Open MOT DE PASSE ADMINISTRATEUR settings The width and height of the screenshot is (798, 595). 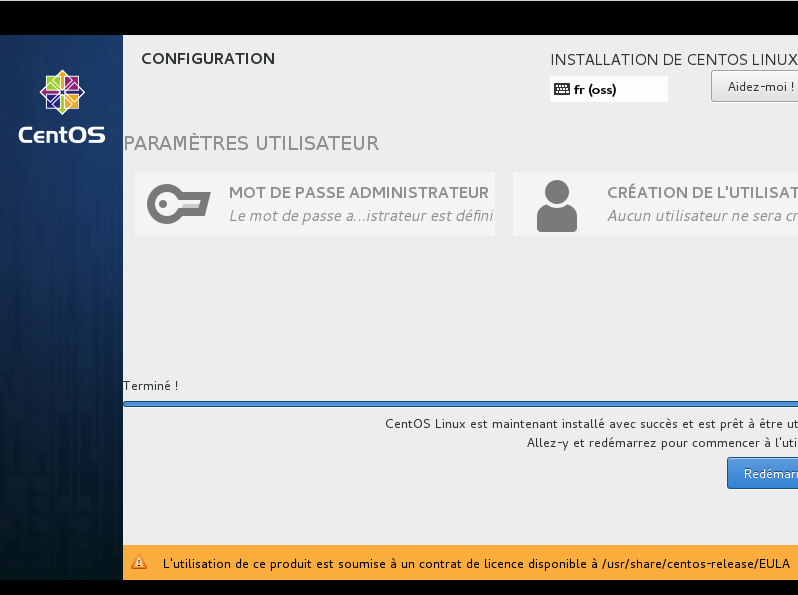tap(358, 193)
